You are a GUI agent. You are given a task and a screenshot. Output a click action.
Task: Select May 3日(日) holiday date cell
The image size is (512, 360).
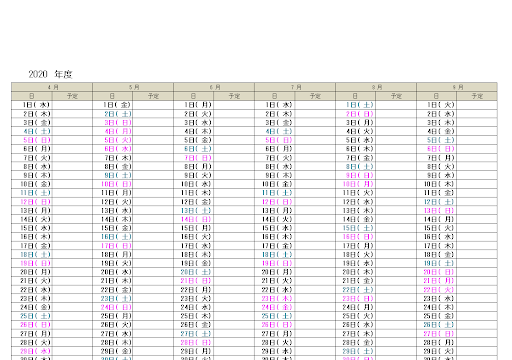pos(113,122)
